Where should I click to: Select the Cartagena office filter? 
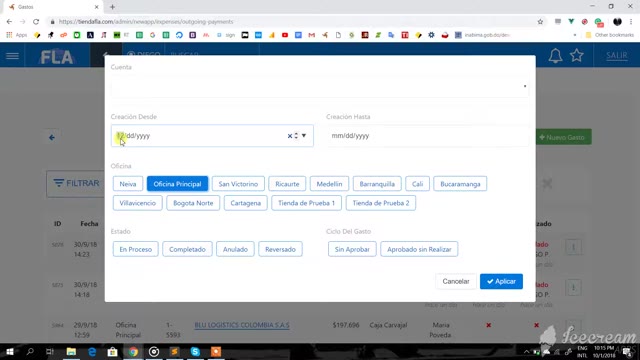coord(246,203)
